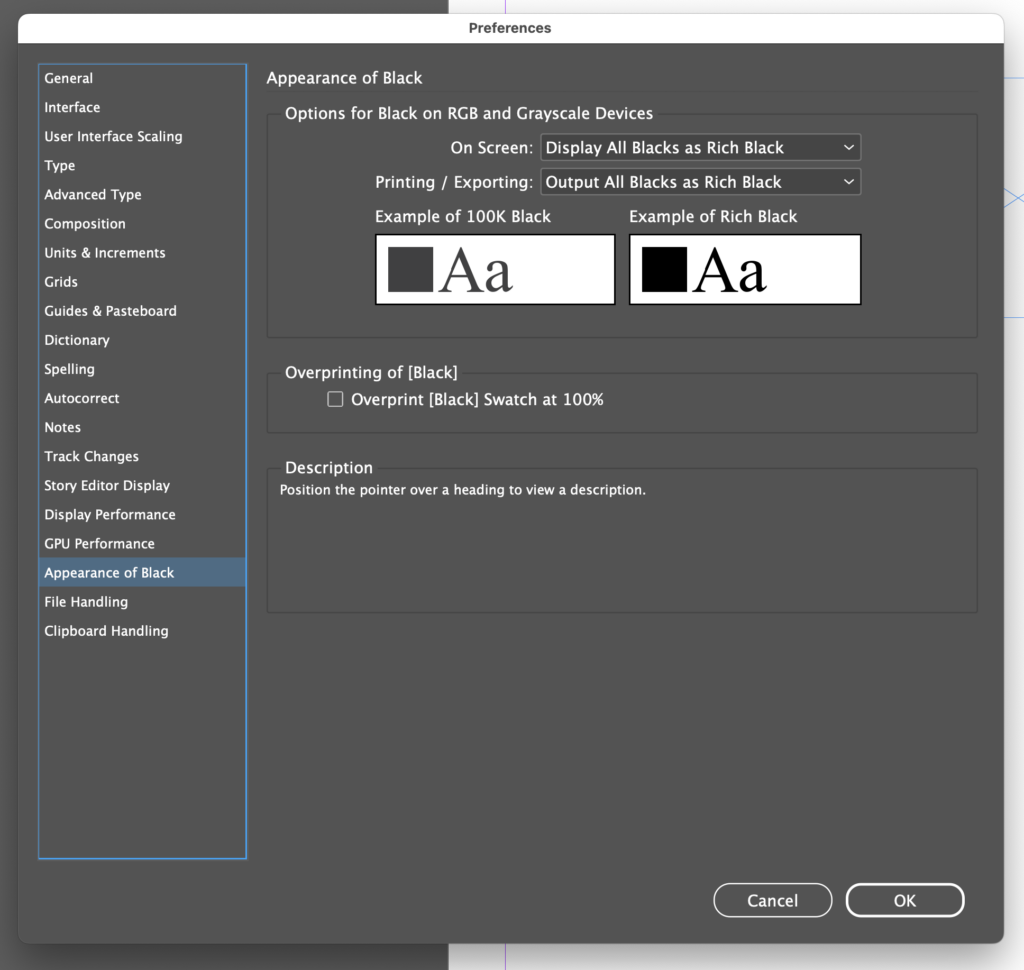
Task: Switch to the Dictionary section
Action: pos(77,339)
